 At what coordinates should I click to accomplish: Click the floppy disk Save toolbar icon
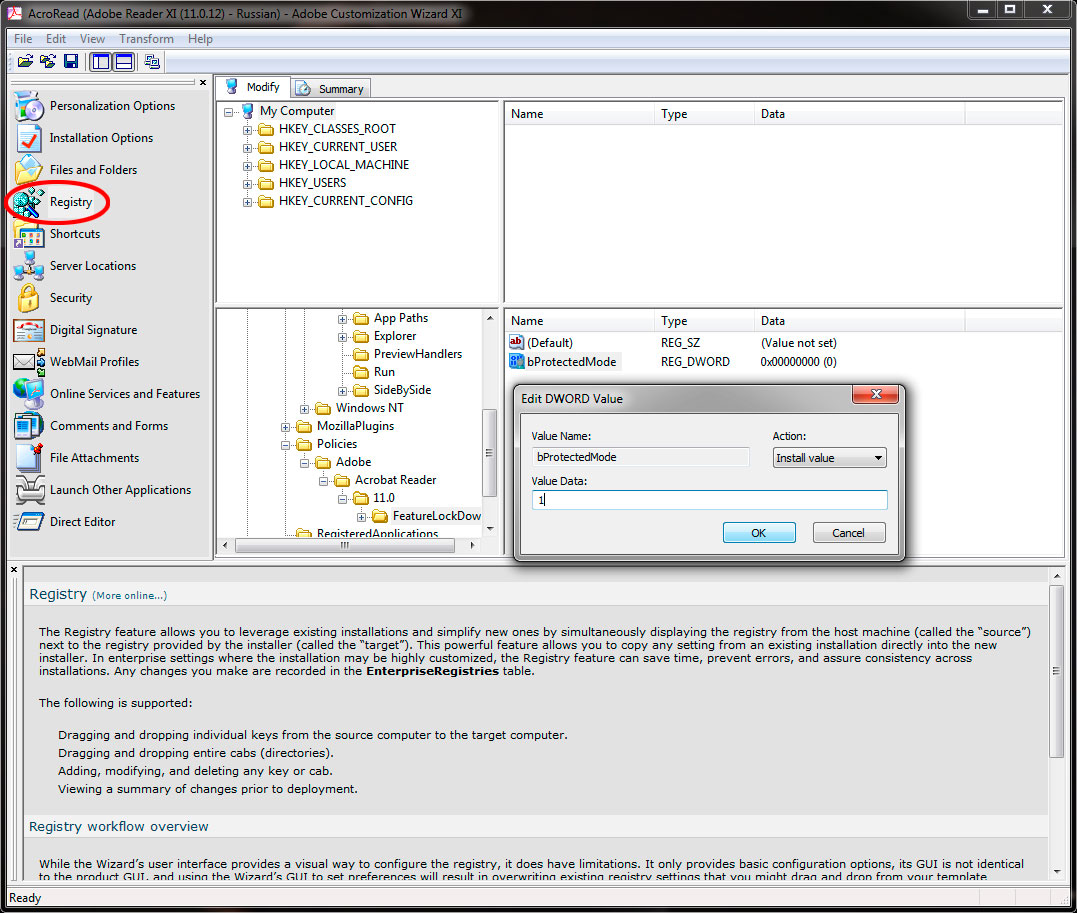click(x=71, y=61)
